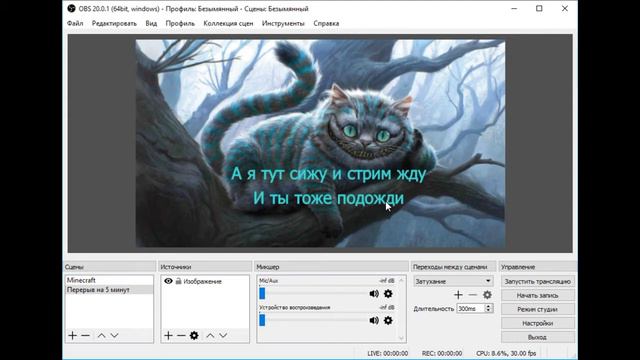Remove selected source with minus icon
Viewport: 640px width, 360px height.
pos(181,336)
